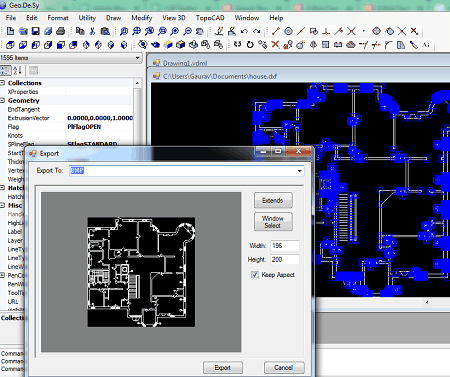Click the categorized view icon in properties panel

pos(5,70)
